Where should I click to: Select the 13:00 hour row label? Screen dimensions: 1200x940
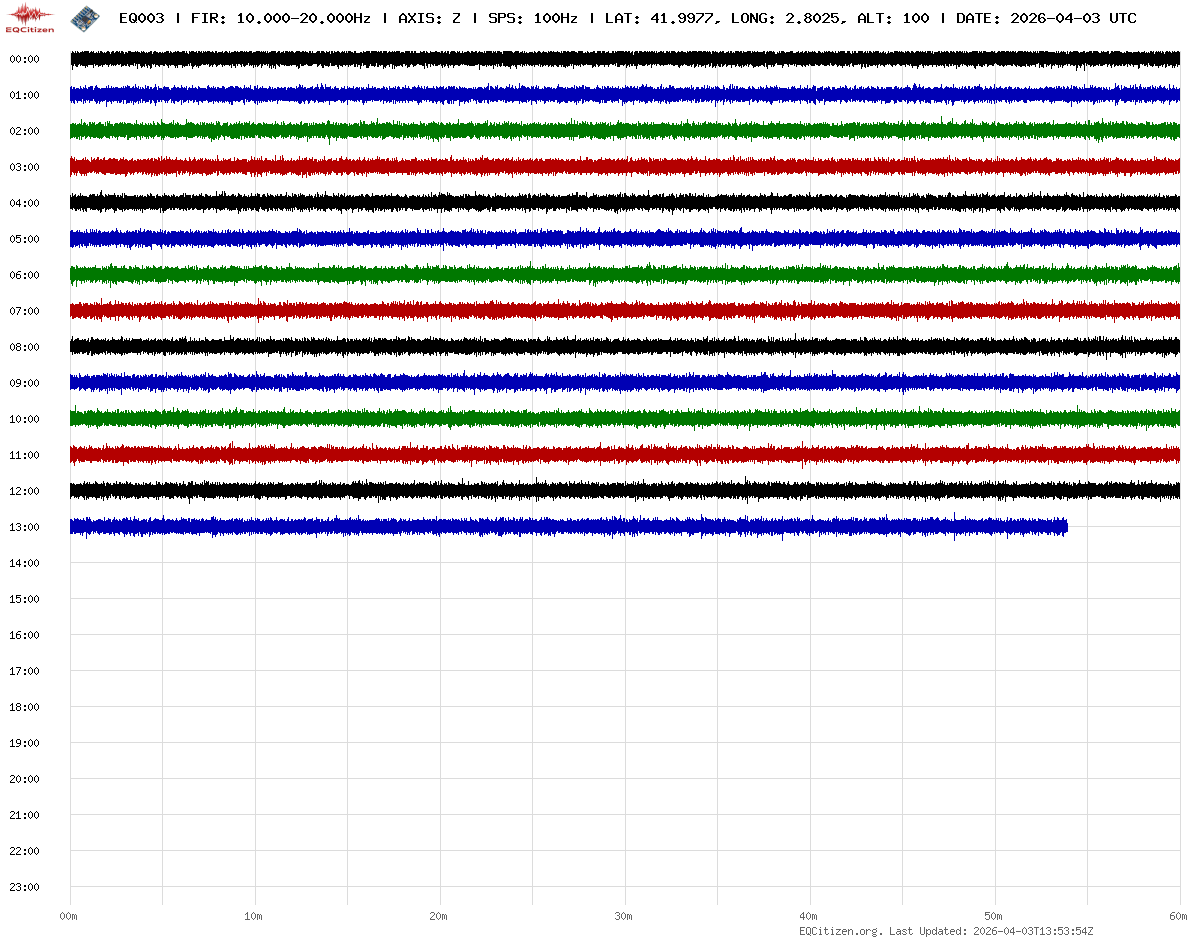[24, 527]
